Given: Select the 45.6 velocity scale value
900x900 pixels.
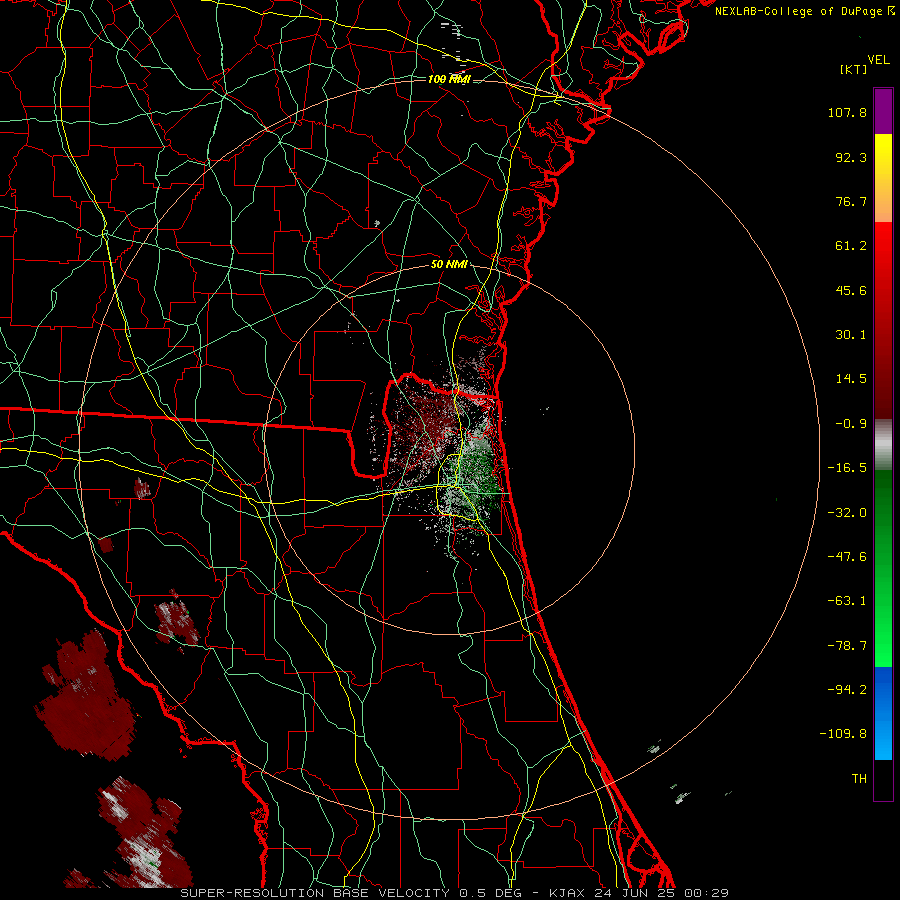Looking at the screenshot, I should pyautogui.click(x=851, y=290).
